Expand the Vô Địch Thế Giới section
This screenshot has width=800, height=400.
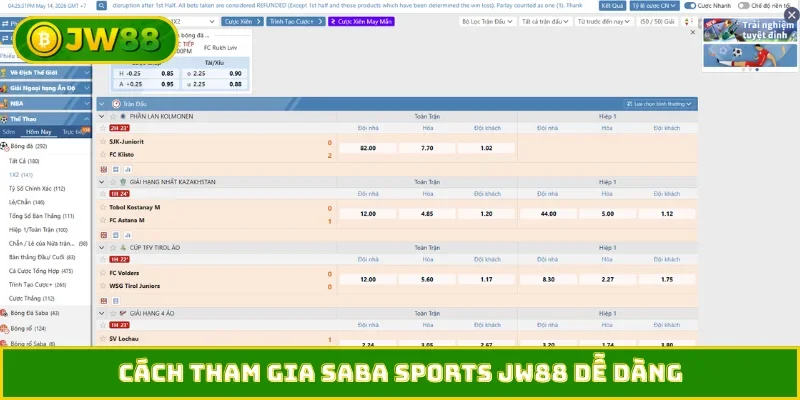point(46,72)
